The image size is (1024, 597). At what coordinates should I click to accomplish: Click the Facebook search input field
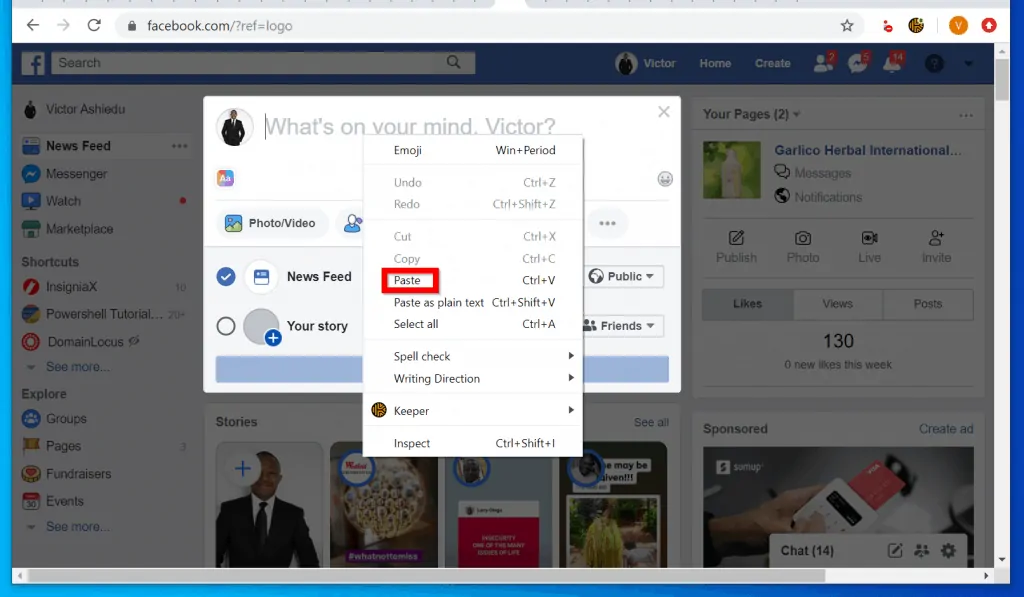(248, 63)
